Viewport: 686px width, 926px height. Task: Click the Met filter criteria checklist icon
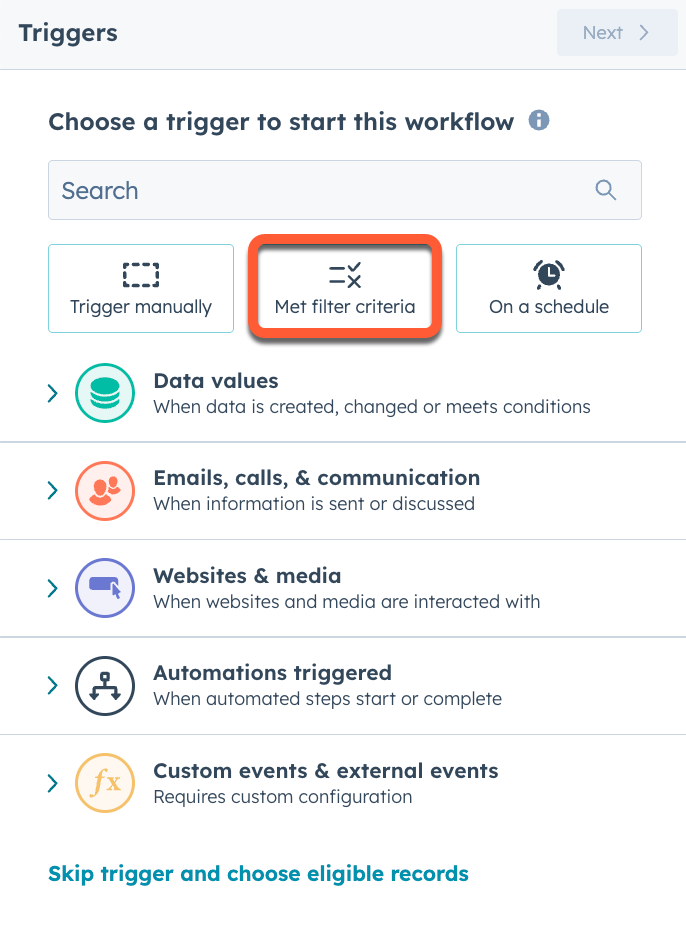pyautogui.click(x=344, y=273)
